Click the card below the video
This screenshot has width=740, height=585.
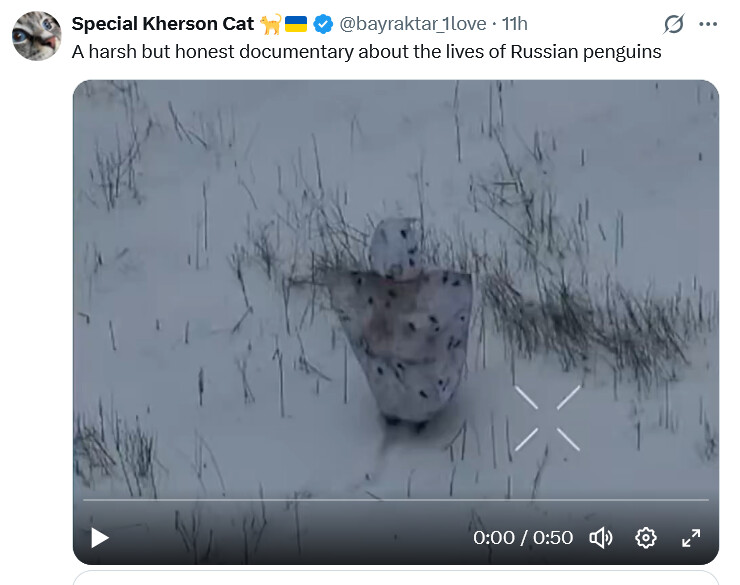click(x=395, y=578)
